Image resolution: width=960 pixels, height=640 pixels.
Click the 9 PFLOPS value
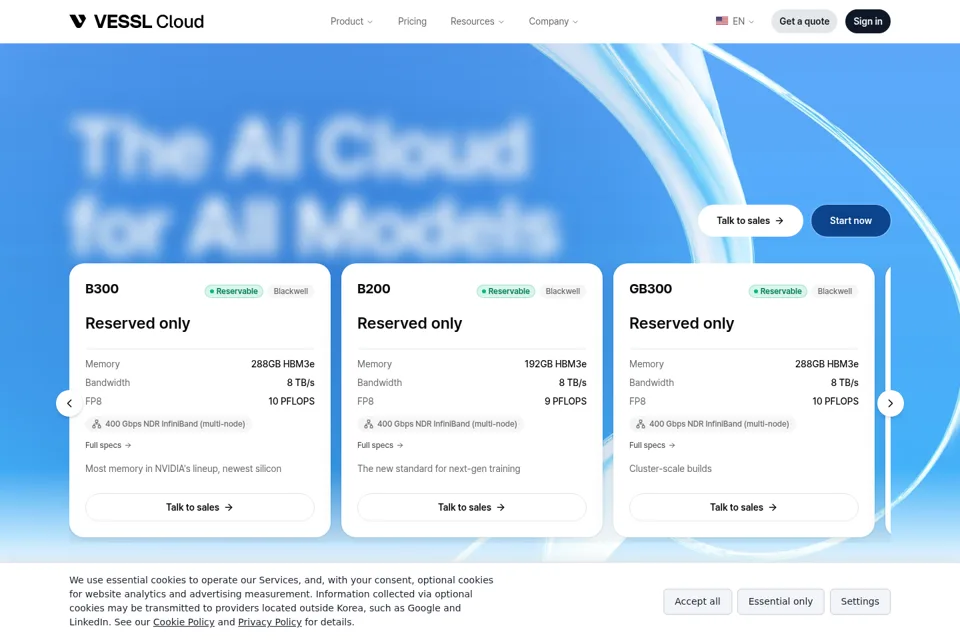pyautogui.click(x=565, y=401)
